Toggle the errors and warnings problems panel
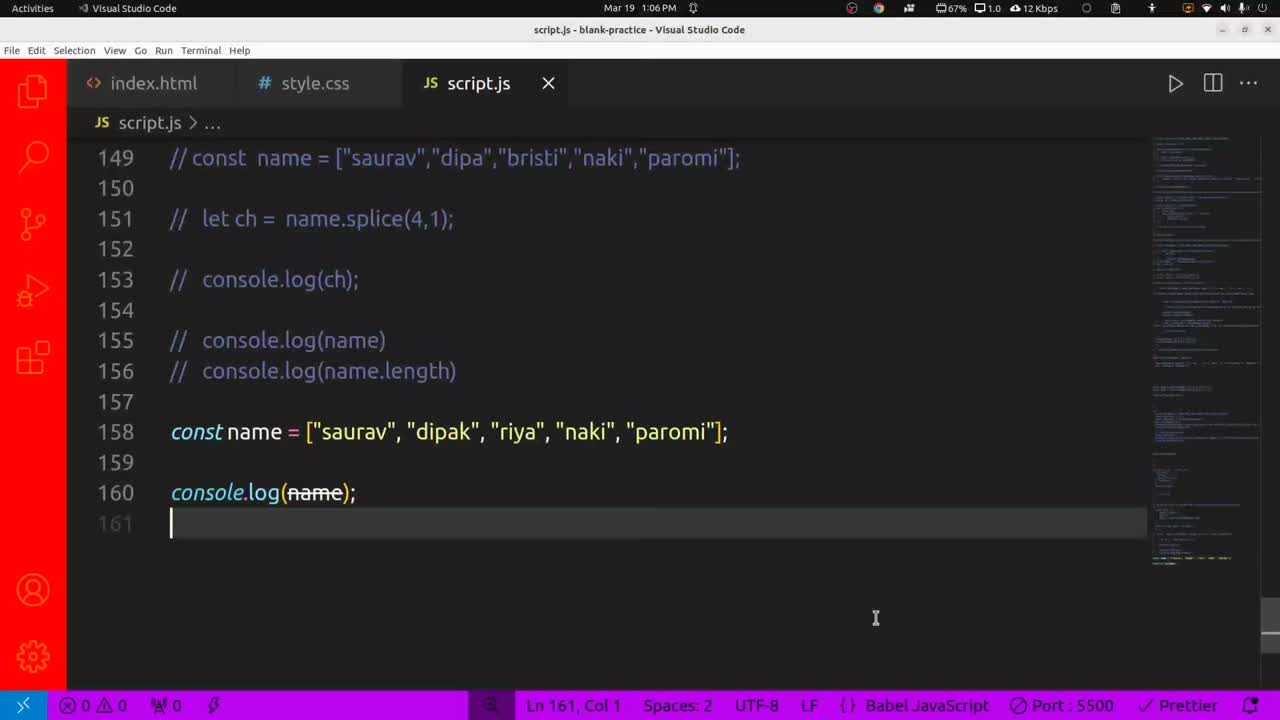Viewport: 1280px width, 720px height. pyautogui.click(x=93, y=705)
